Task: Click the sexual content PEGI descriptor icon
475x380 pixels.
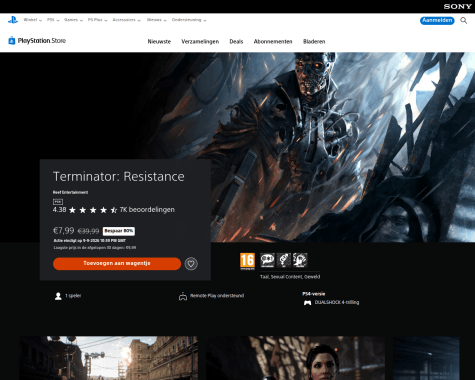Action: (x=284, y=260)
